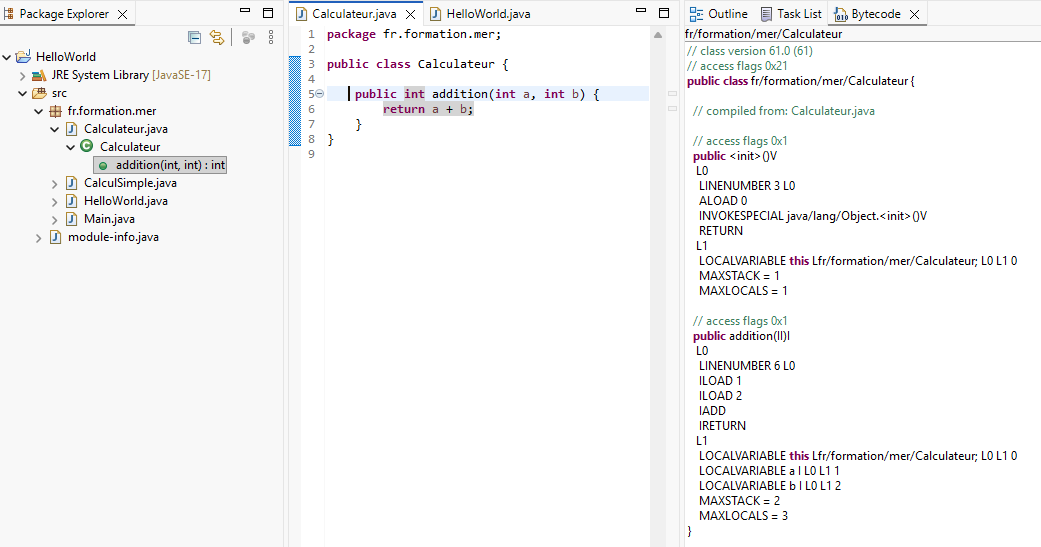Click 'ILOAD 2' in Bytecode view
This screenshot has width=1041, height=547.
(720, 396)
